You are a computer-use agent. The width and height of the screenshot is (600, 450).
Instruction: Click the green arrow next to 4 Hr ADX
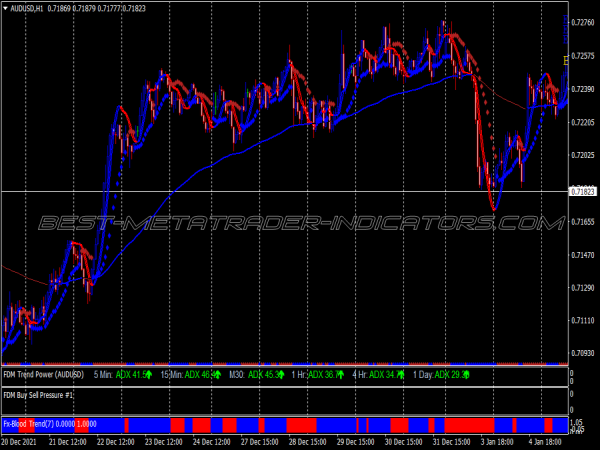pos(401,375)
